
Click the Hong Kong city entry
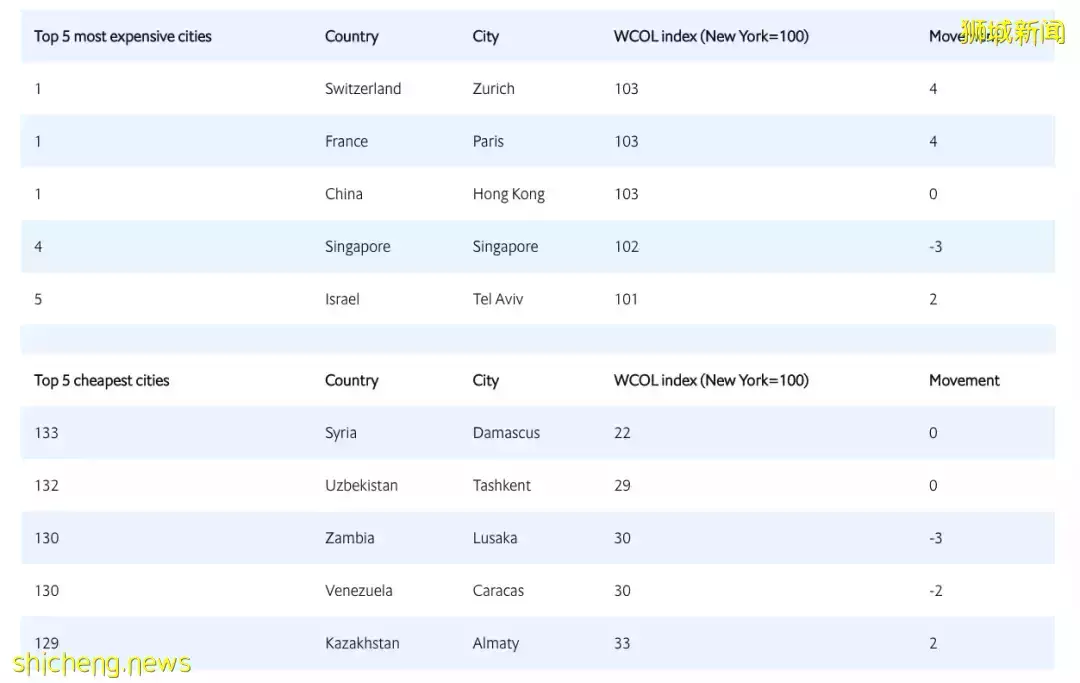coord(509,194)
